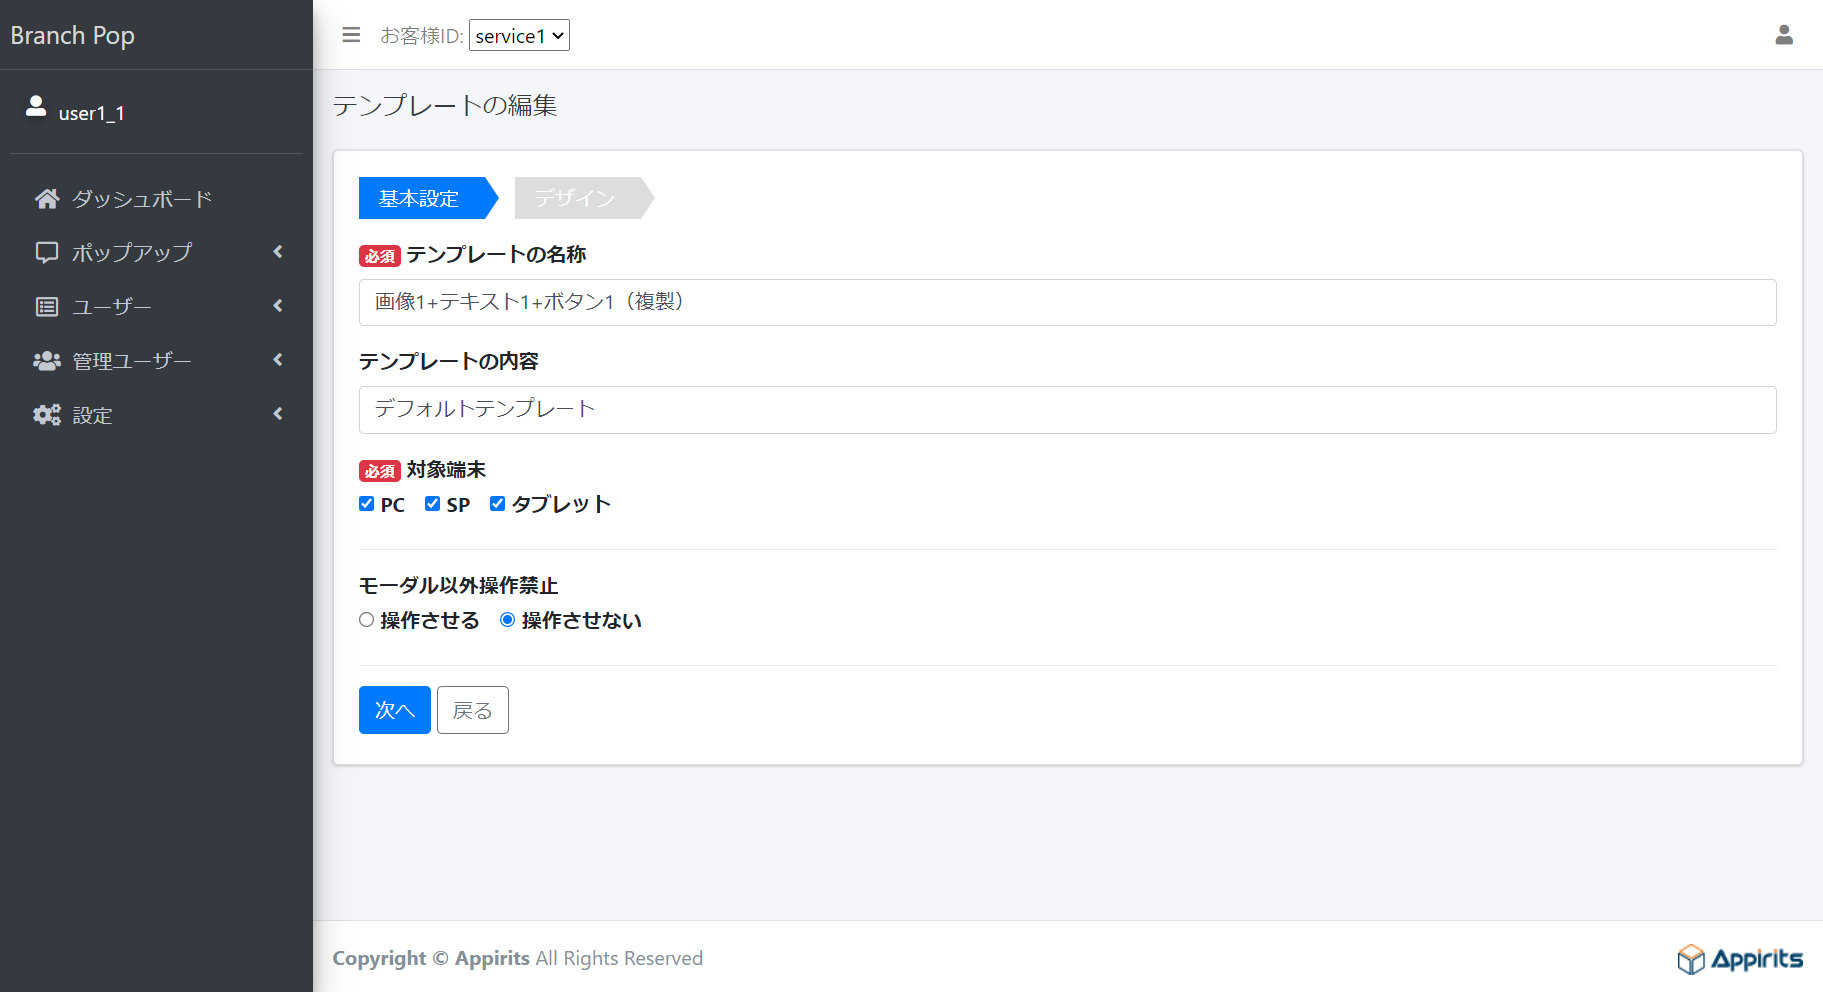
Task: Open the ユーザー sidebar menu
Action: tap(156, 306)
